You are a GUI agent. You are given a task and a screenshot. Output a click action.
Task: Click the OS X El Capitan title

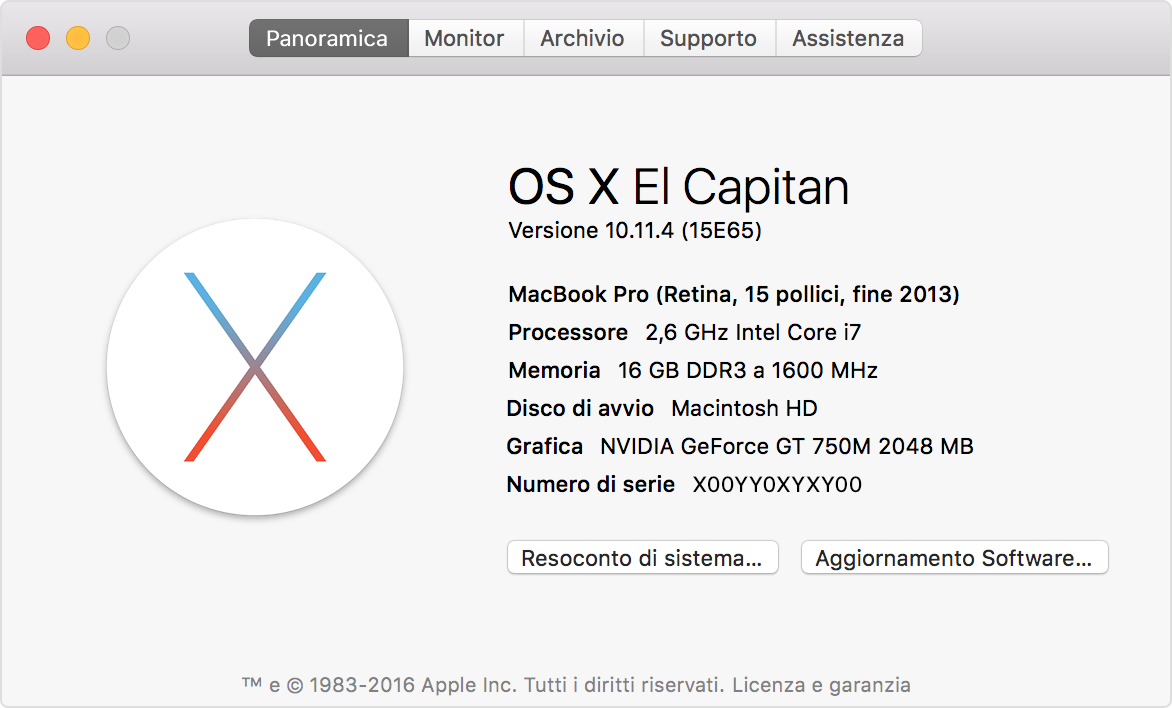pos(679,186)
